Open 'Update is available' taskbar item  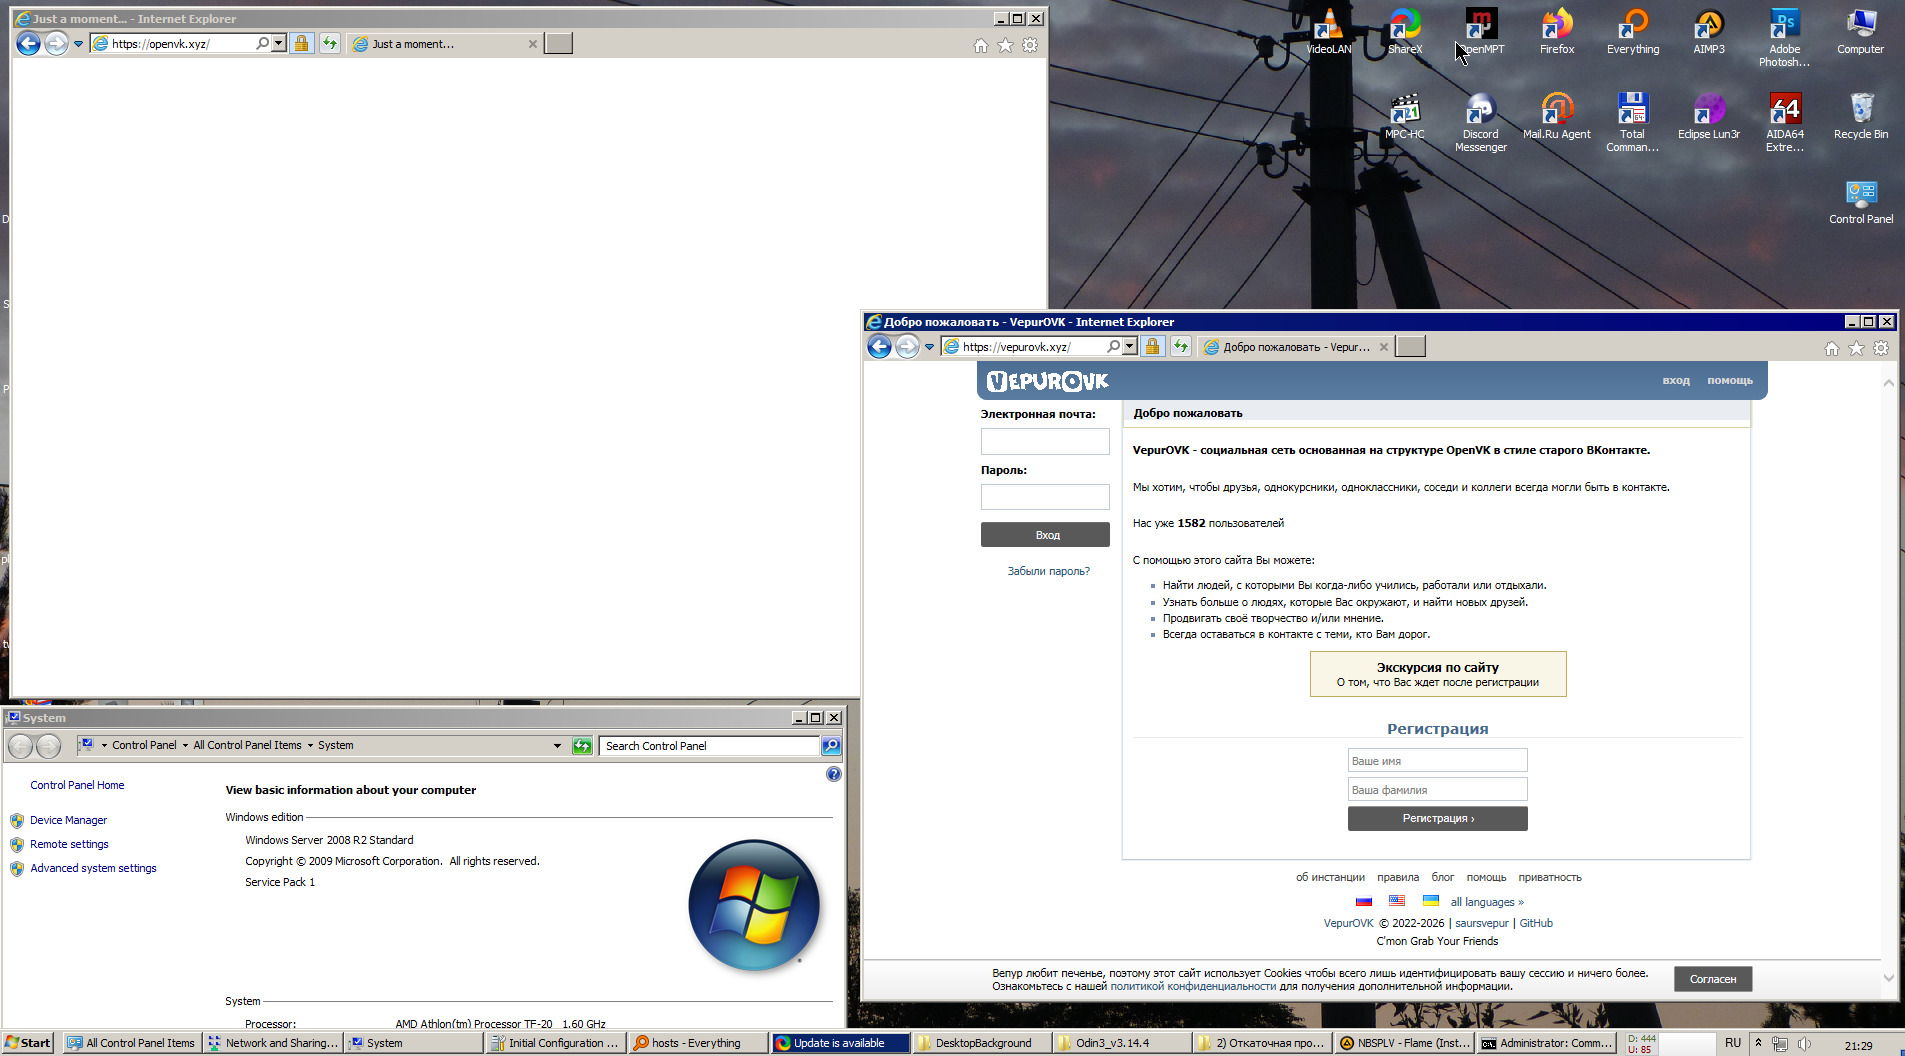[x=840, y=1043]
